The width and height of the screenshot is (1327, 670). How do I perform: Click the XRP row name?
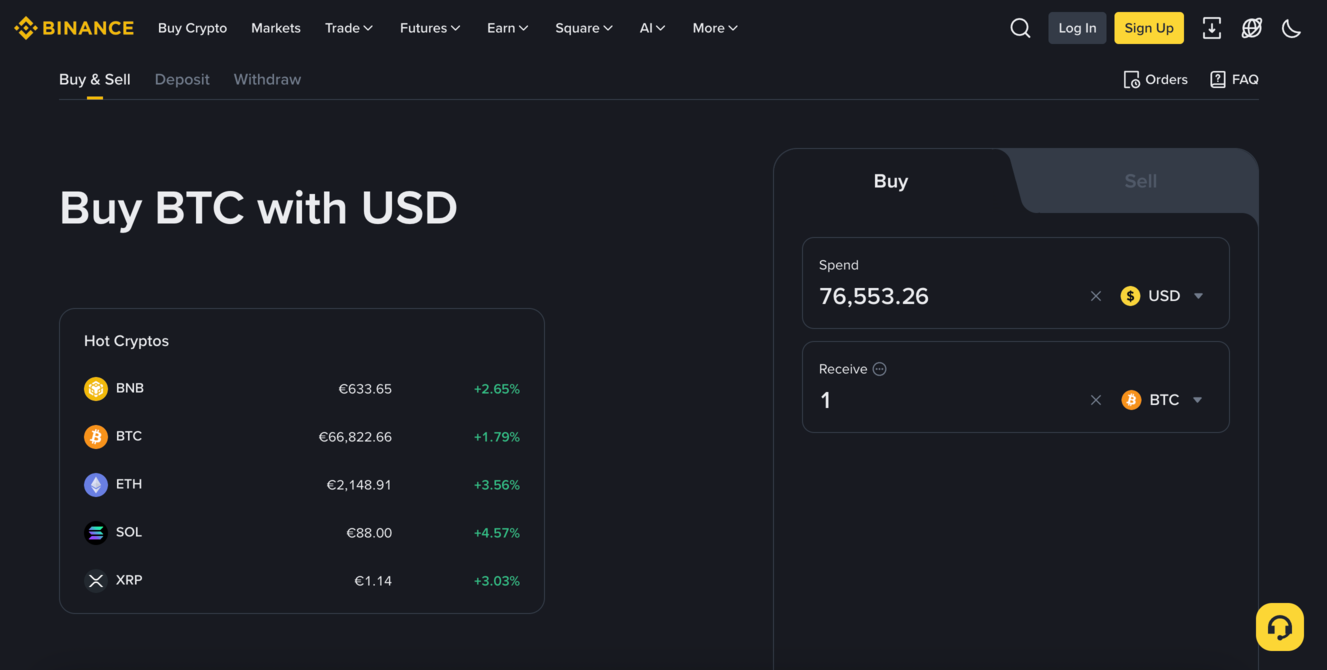tap(129, 580)
